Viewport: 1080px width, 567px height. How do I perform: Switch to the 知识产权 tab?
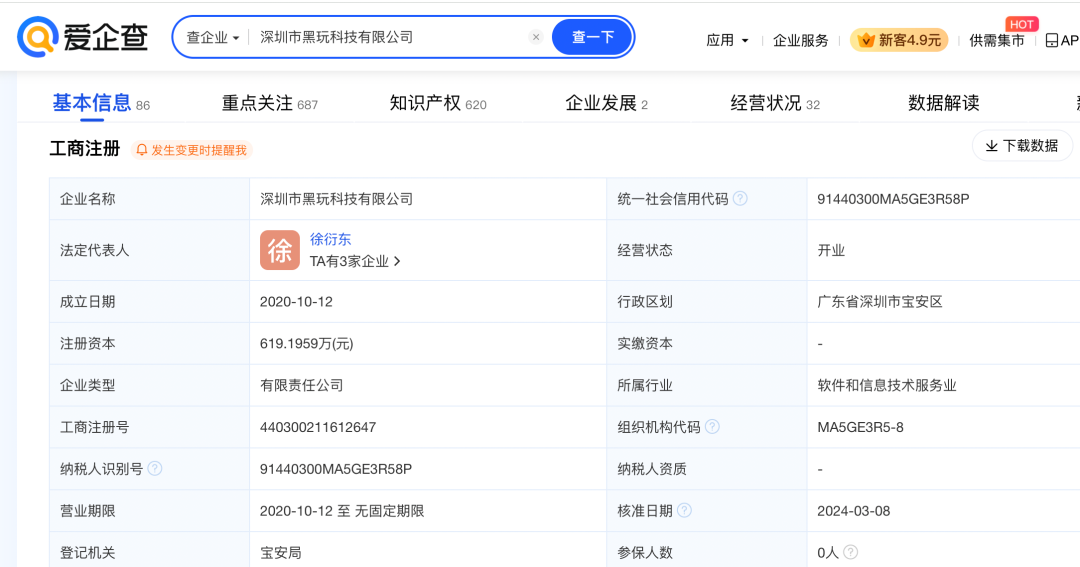[438, 103]
